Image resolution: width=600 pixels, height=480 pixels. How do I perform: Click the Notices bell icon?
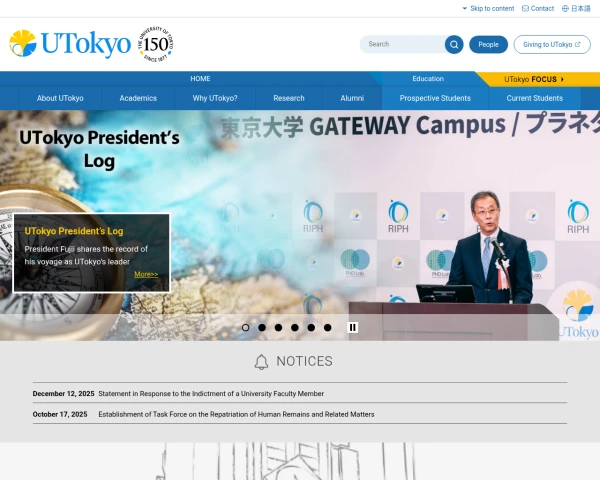click(261, 362)
